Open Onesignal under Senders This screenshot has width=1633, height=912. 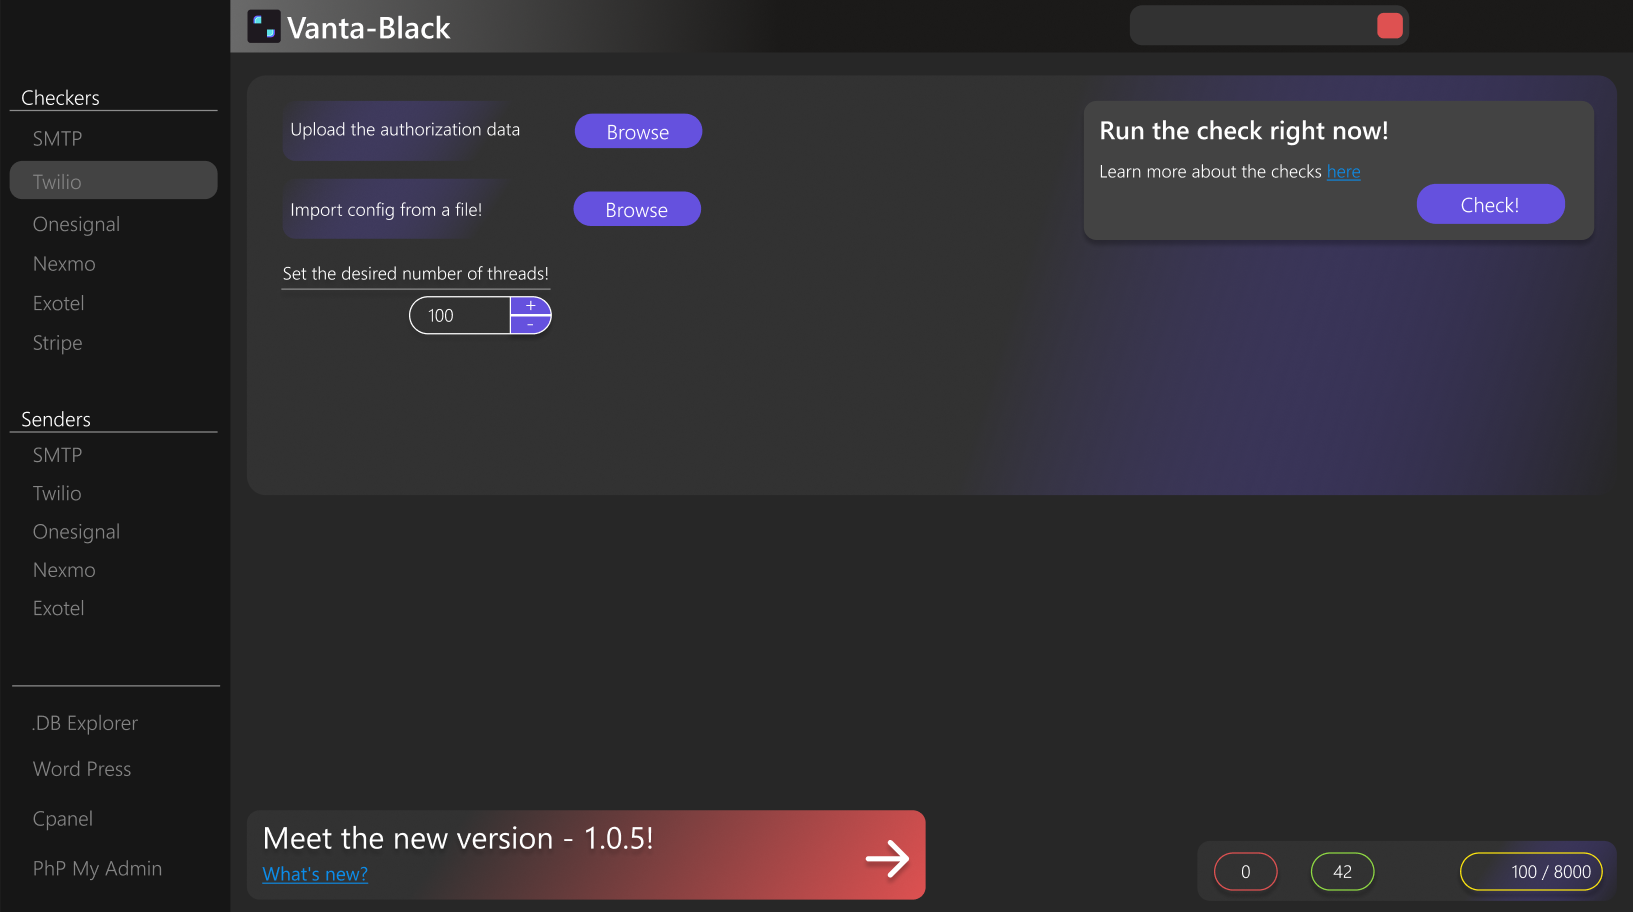click(x=76, y=532)
